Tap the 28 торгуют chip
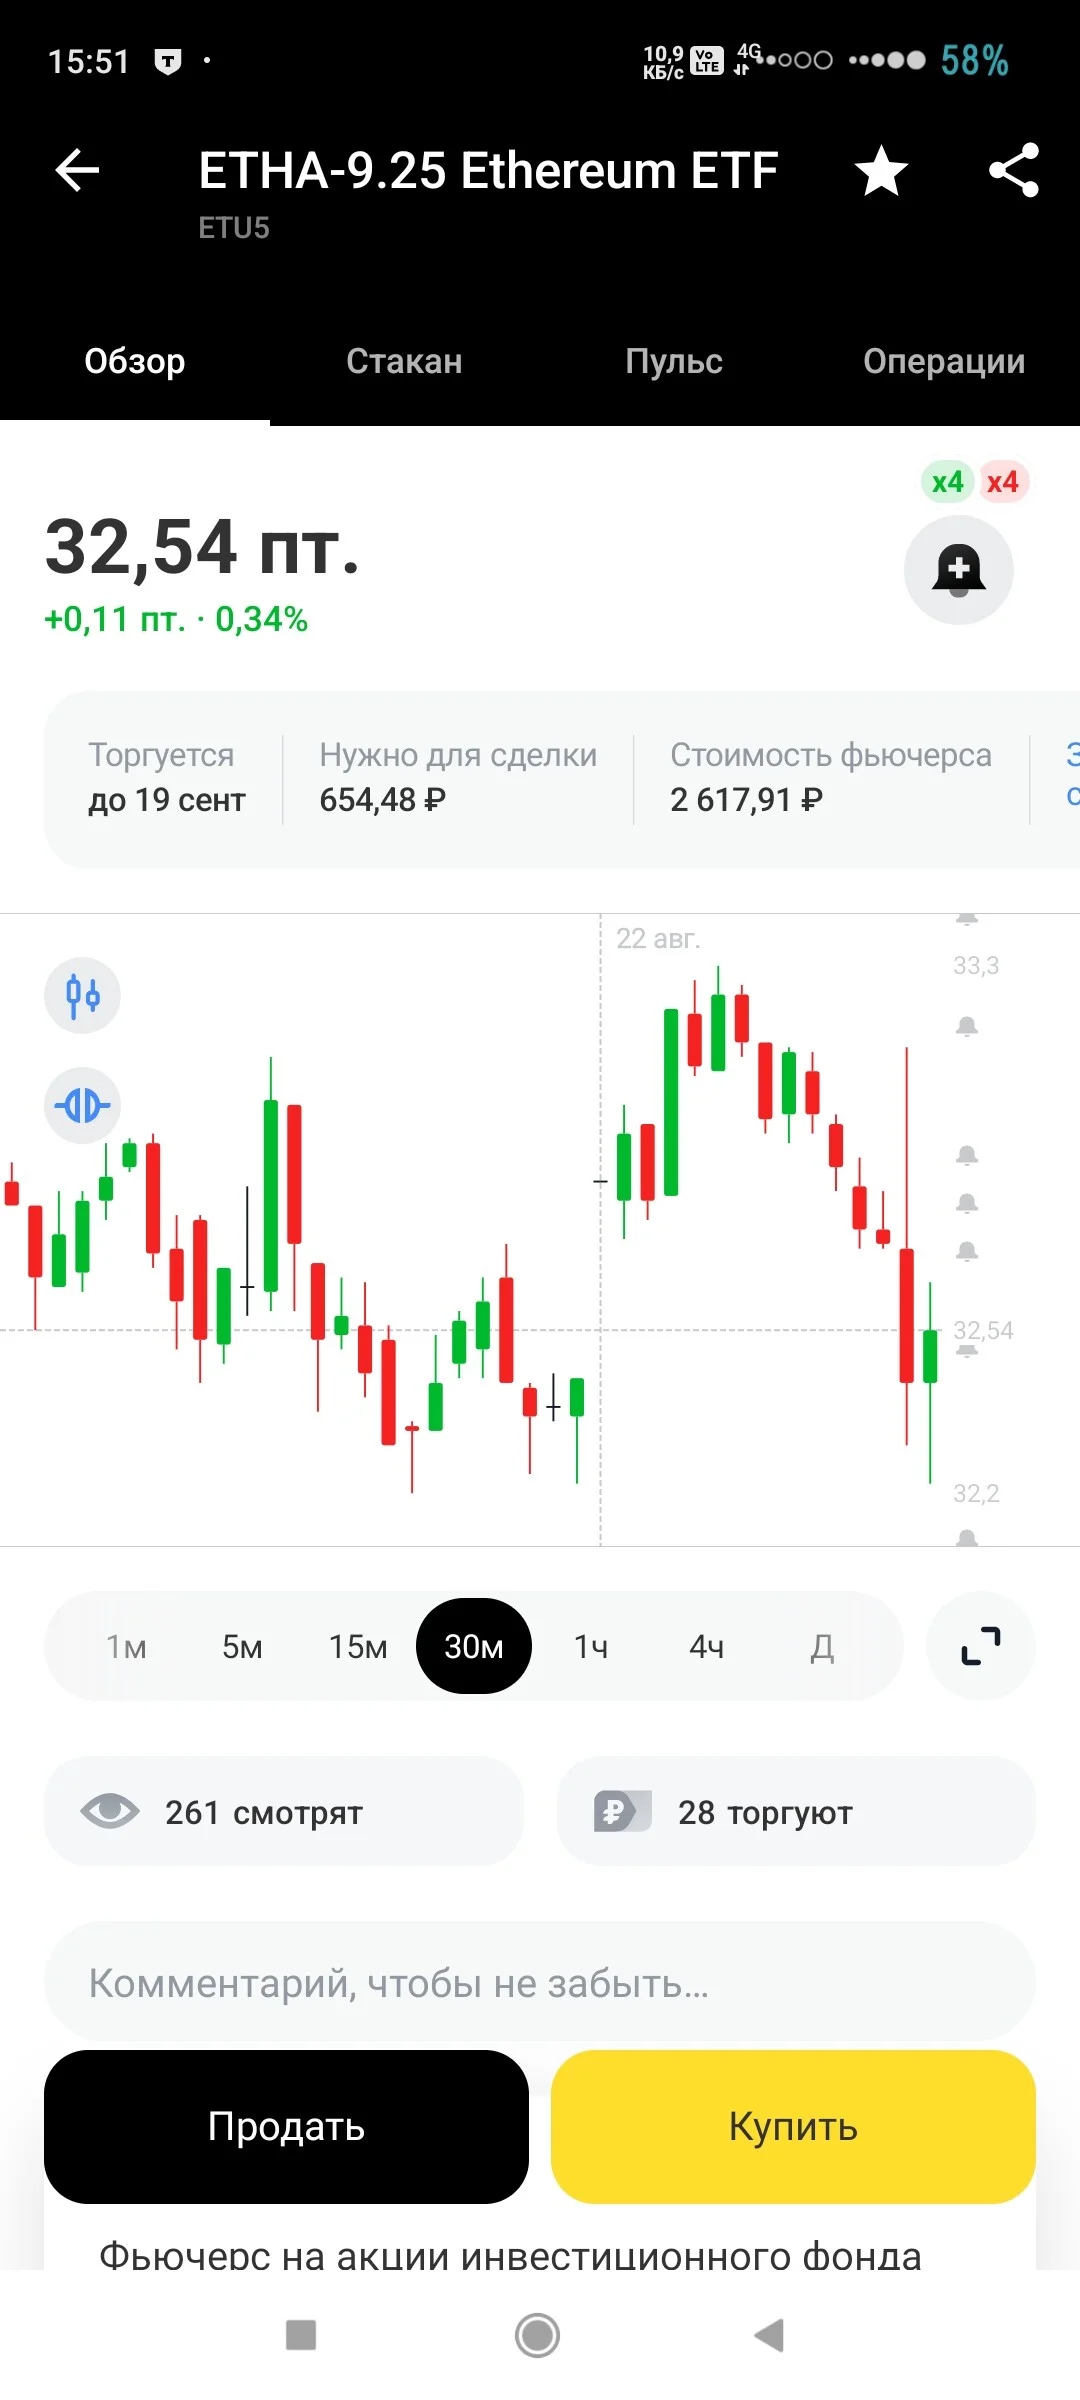This screenshot has width=1080, height=2400. [x=796, y=1811]
